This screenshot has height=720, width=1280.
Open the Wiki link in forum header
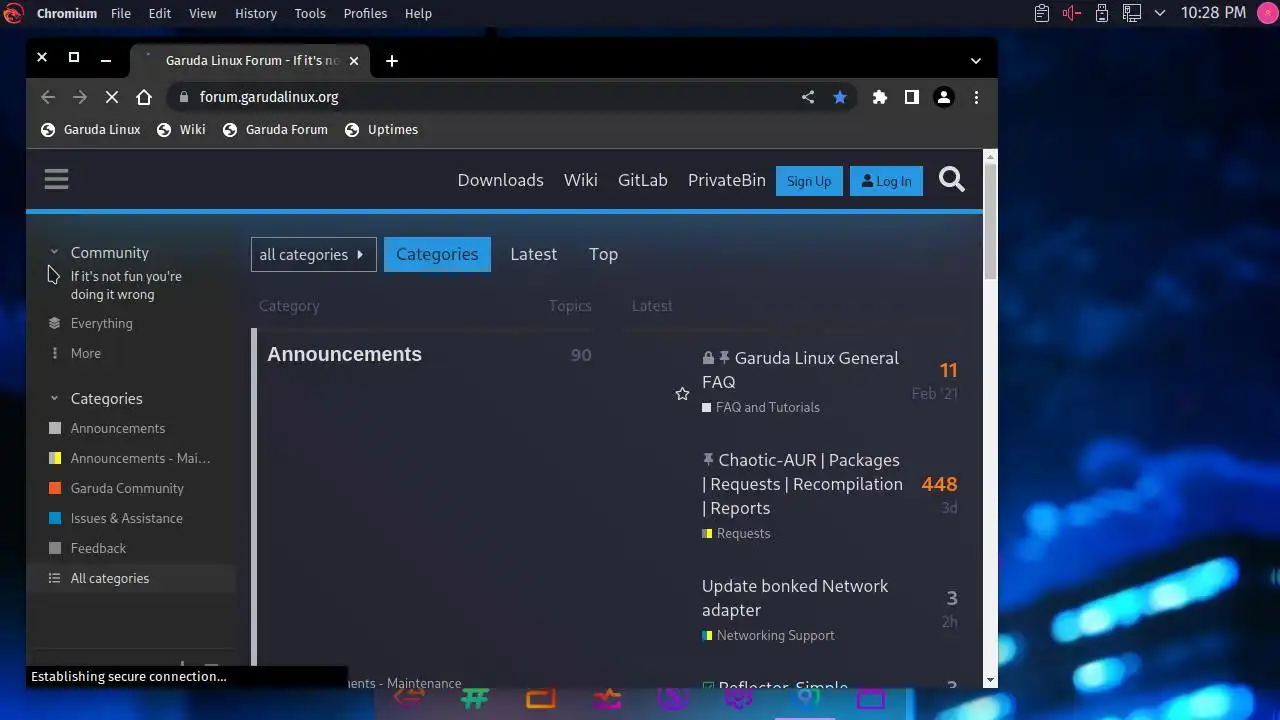point(580,180)
